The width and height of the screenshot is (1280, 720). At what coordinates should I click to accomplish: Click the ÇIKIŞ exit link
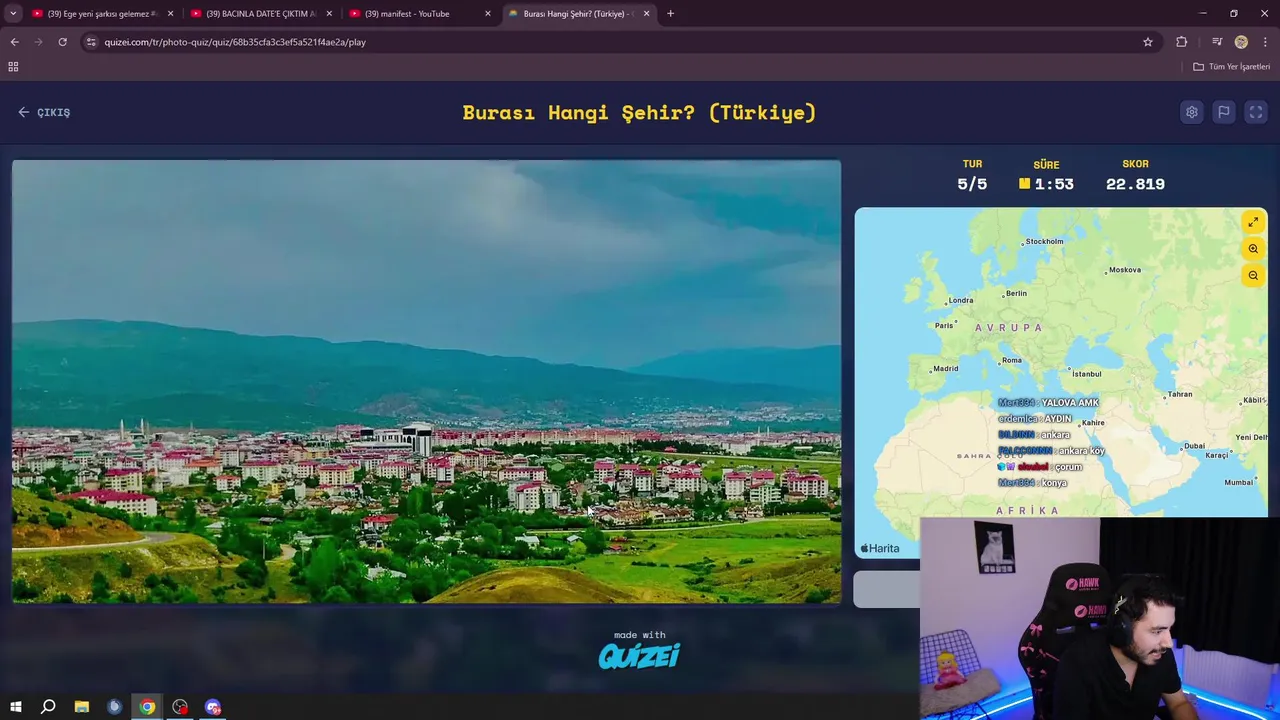tap(44, 112)
